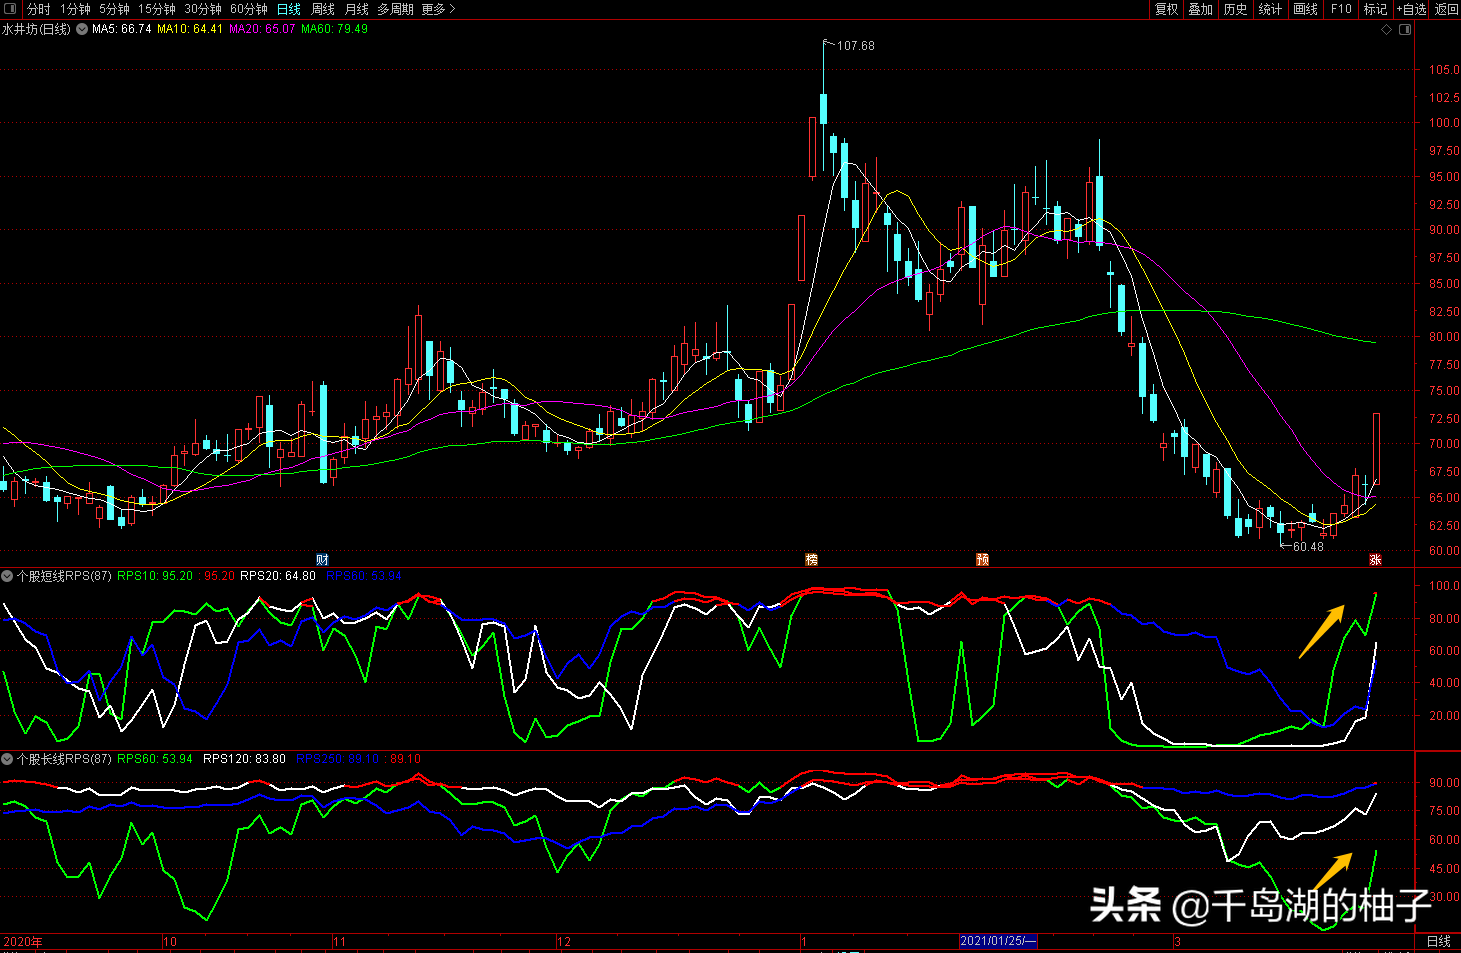Click 个股短线RPS(87) indicator title

pos(64,576)
